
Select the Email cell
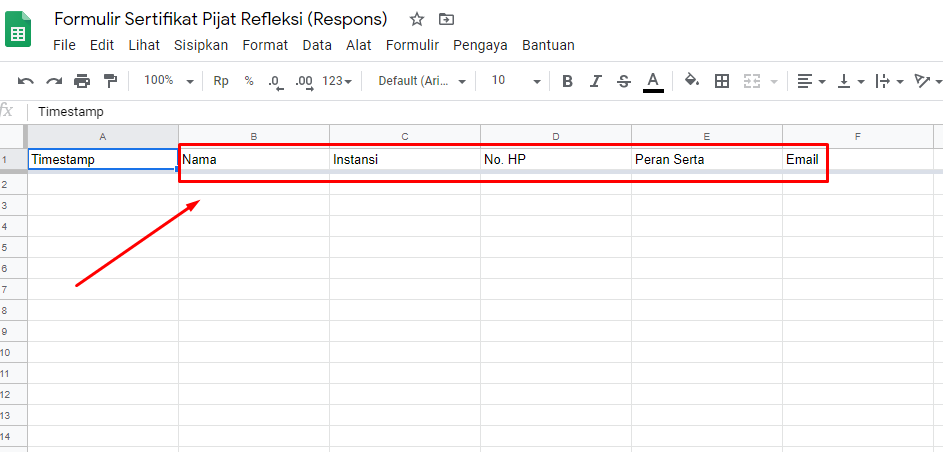pos(858,160)
